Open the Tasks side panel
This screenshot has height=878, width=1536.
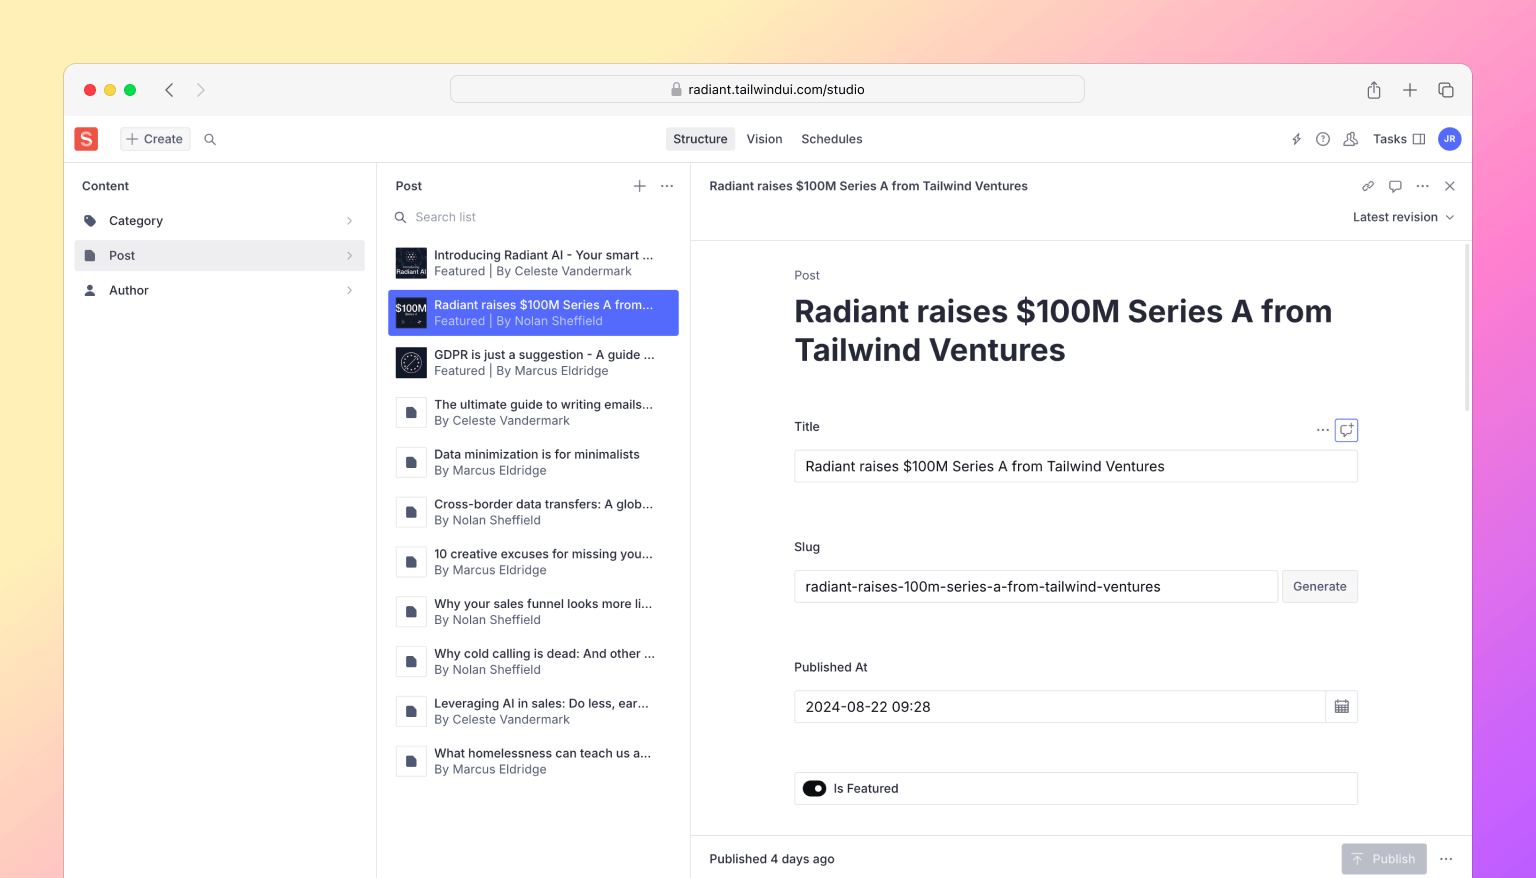1398,139
